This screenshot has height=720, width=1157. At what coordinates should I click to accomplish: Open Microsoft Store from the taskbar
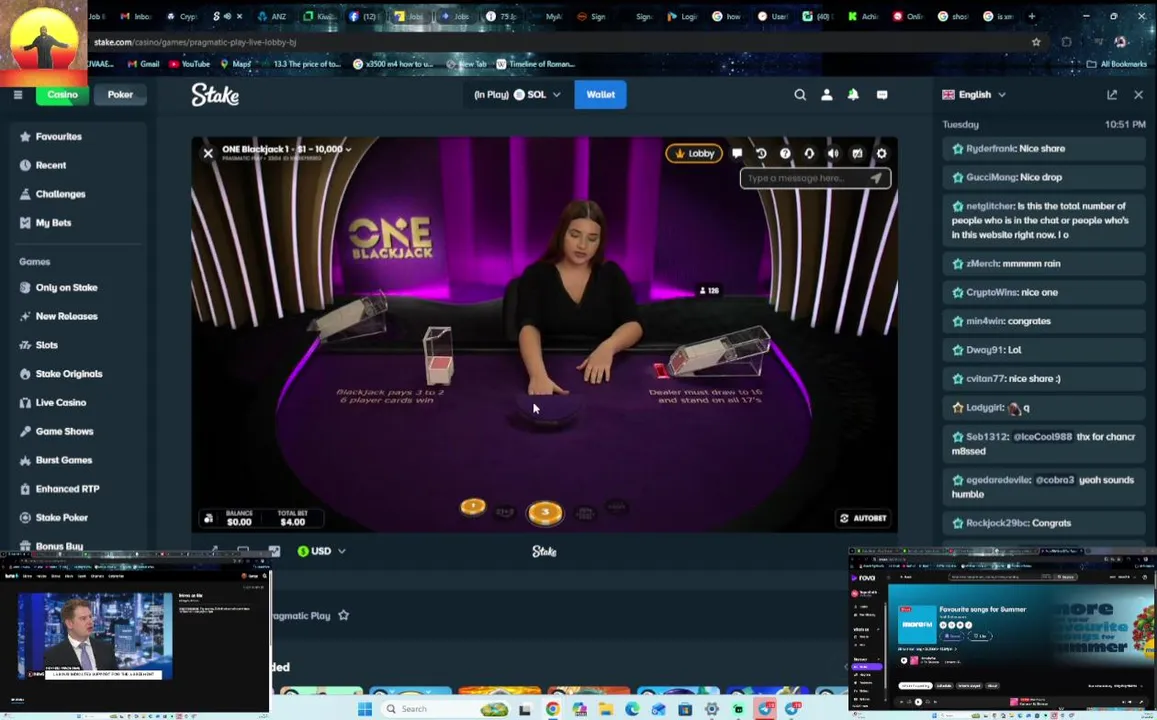click(685, 709)
